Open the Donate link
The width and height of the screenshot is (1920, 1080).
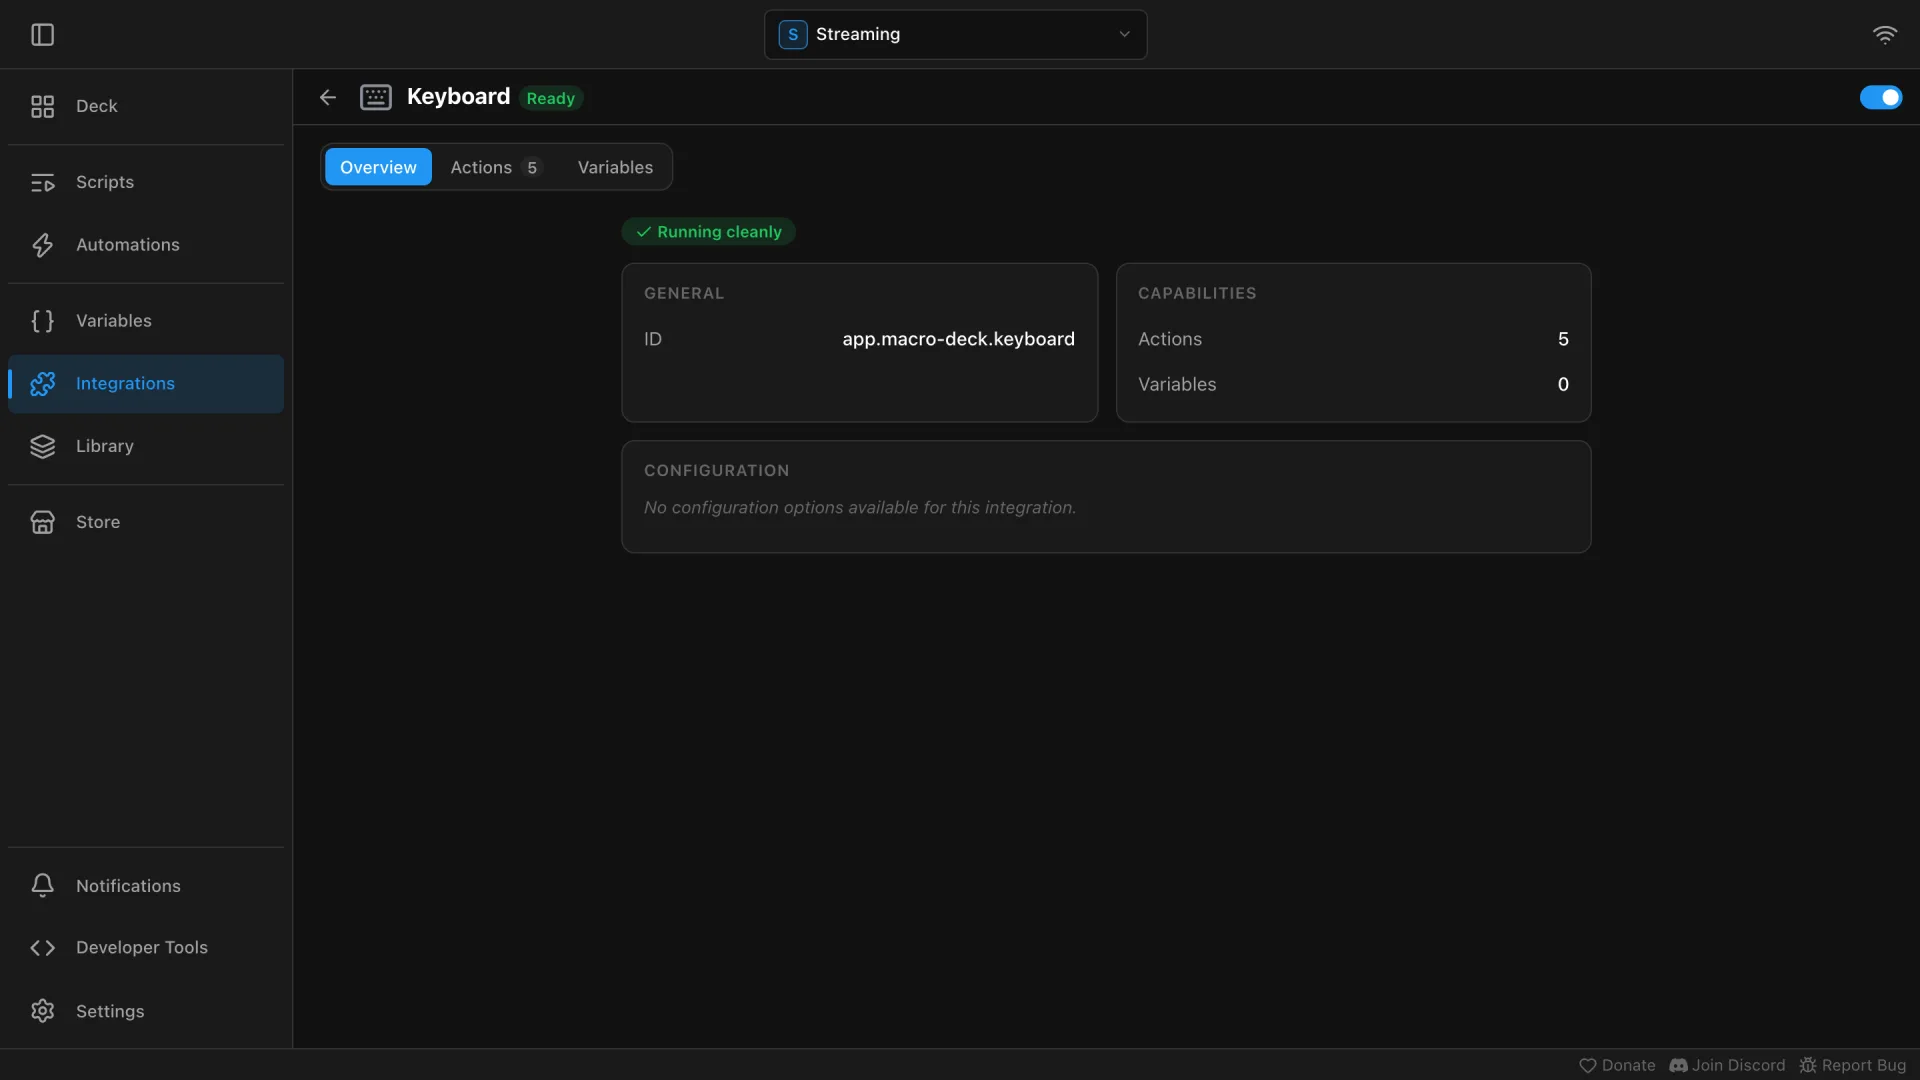pyautogui.click(x=1617, y=1066)
